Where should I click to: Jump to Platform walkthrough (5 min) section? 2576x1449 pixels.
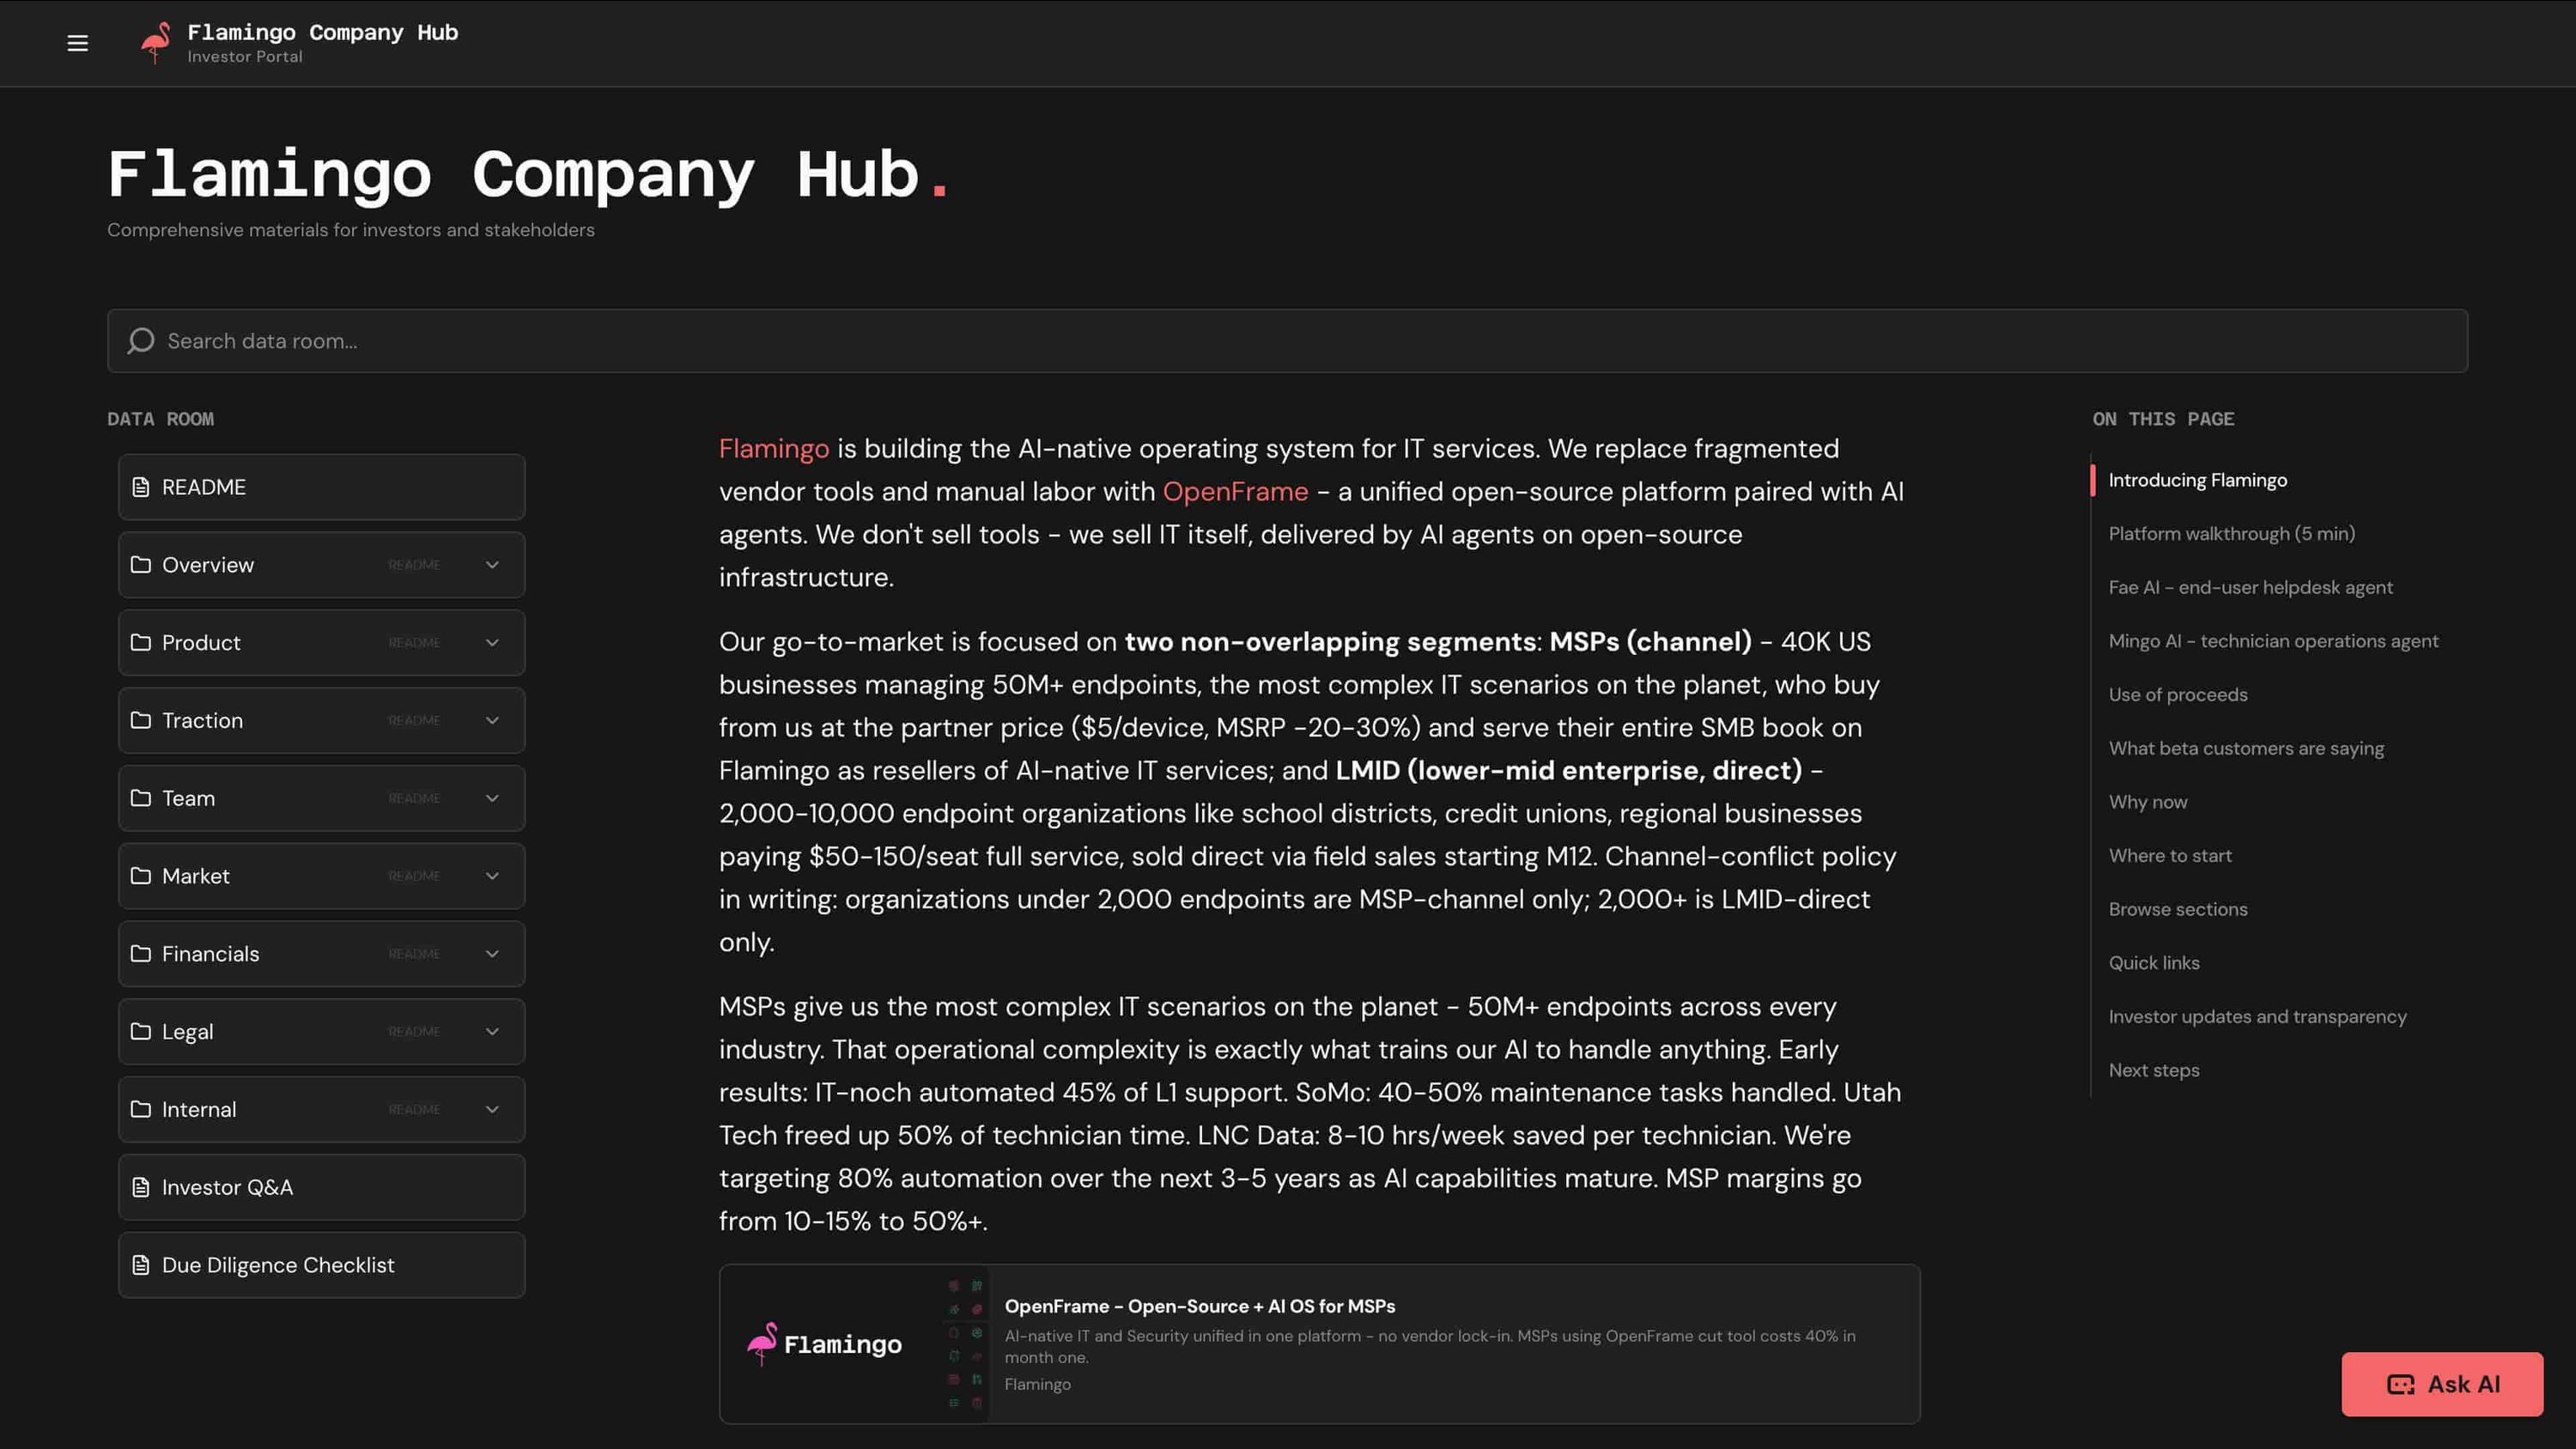(2231, 534)
